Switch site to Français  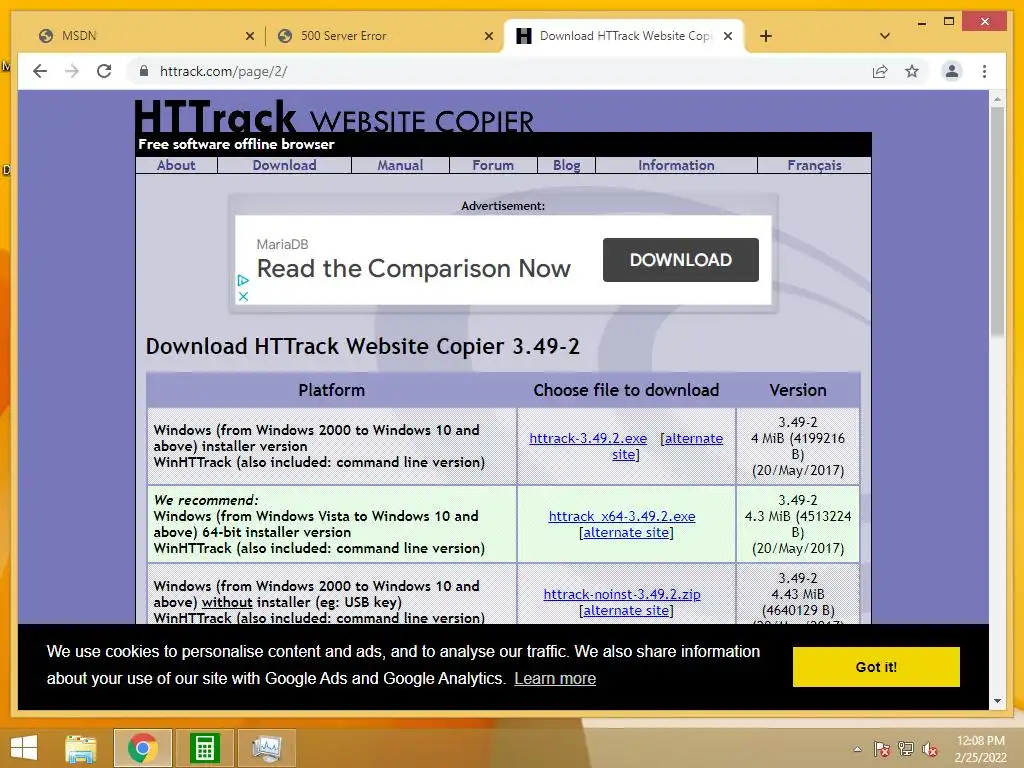tap(814, 165)
